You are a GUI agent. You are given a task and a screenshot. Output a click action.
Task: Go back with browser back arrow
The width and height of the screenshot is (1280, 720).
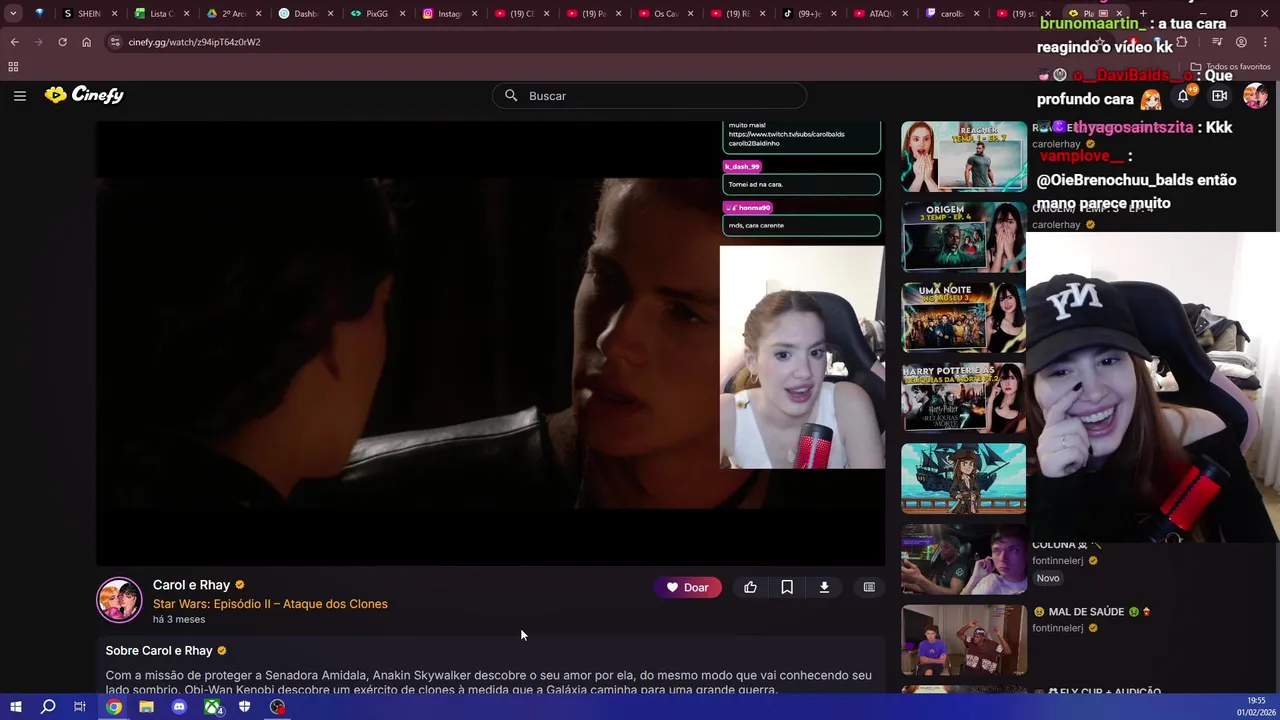coord(14,42)
